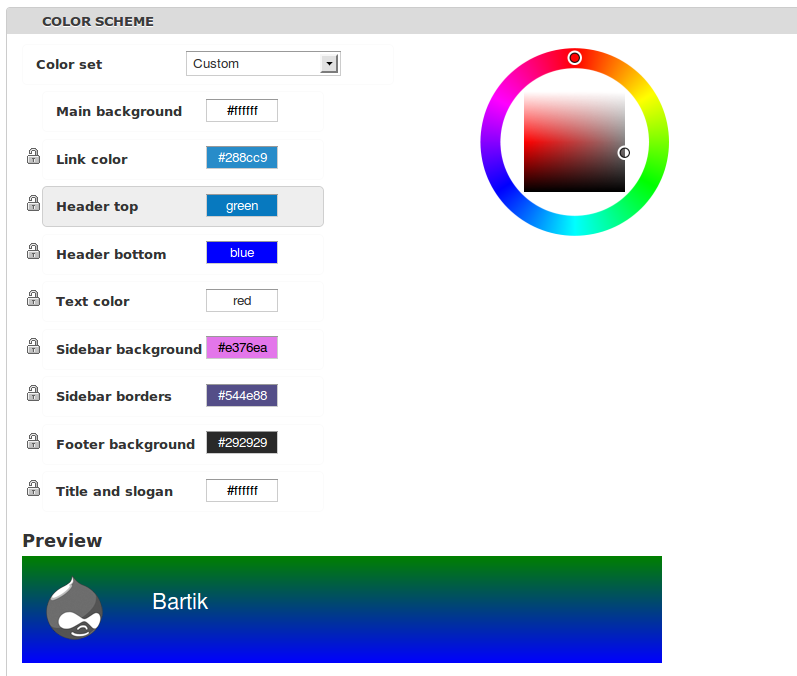Click the Title and slogan label
797x676 pixels.
click(x=114, y=491)
